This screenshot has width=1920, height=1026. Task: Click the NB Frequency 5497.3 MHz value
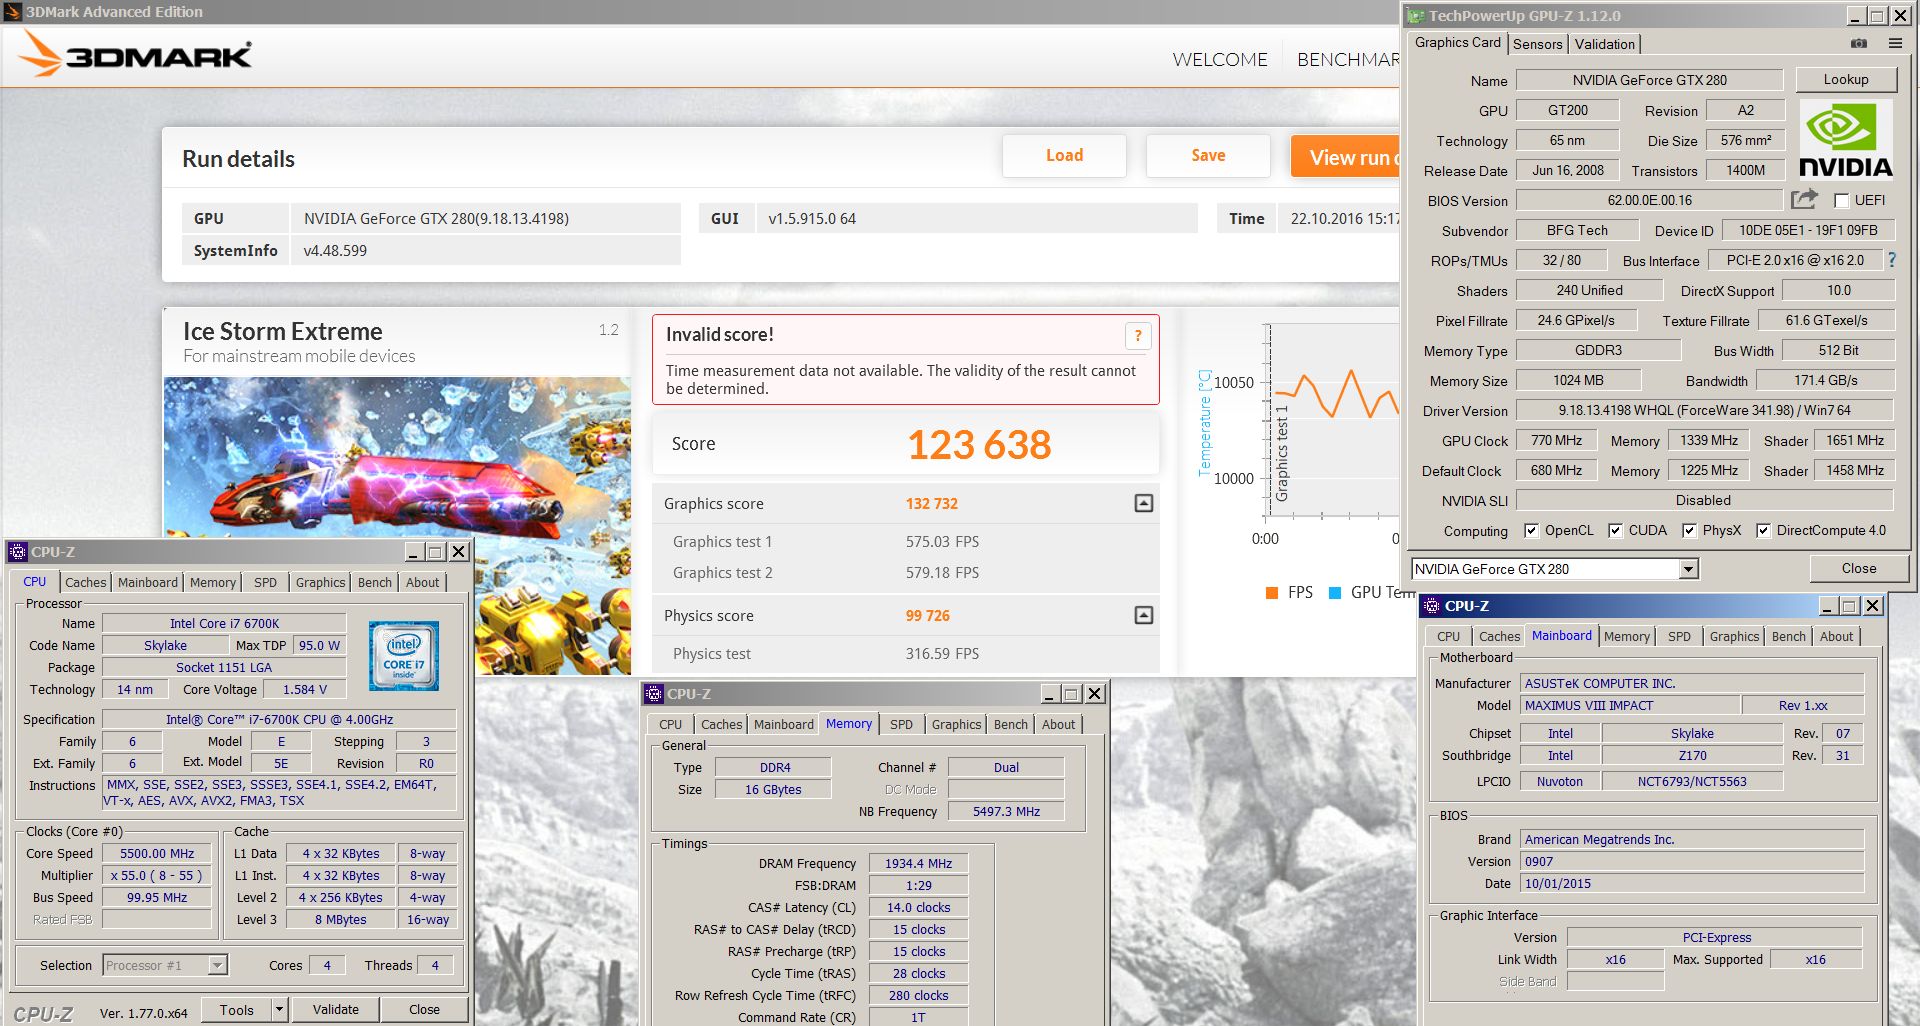pos(1006,811)
